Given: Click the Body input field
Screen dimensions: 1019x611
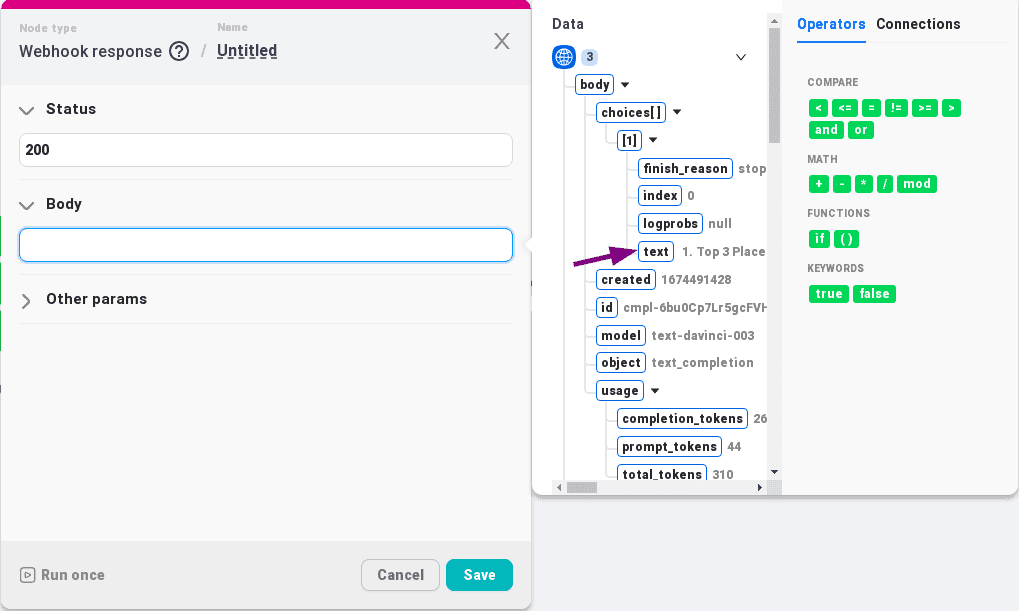Looking at the screenshot, I should point(266,245).
